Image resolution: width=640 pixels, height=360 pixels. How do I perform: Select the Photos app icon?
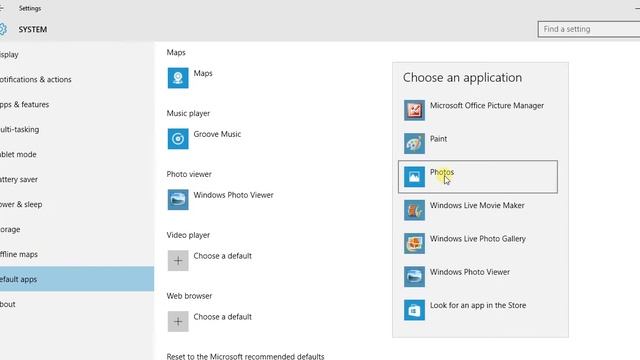point(414,177)
